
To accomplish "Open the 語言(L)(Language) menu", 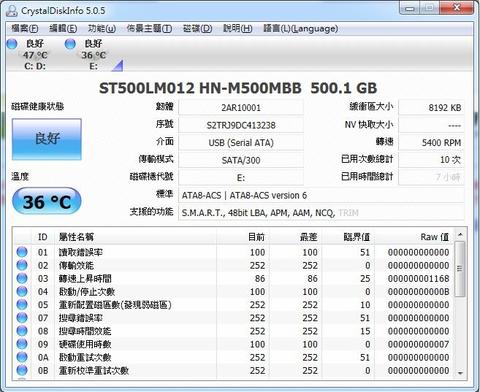I will coord(301,29).
